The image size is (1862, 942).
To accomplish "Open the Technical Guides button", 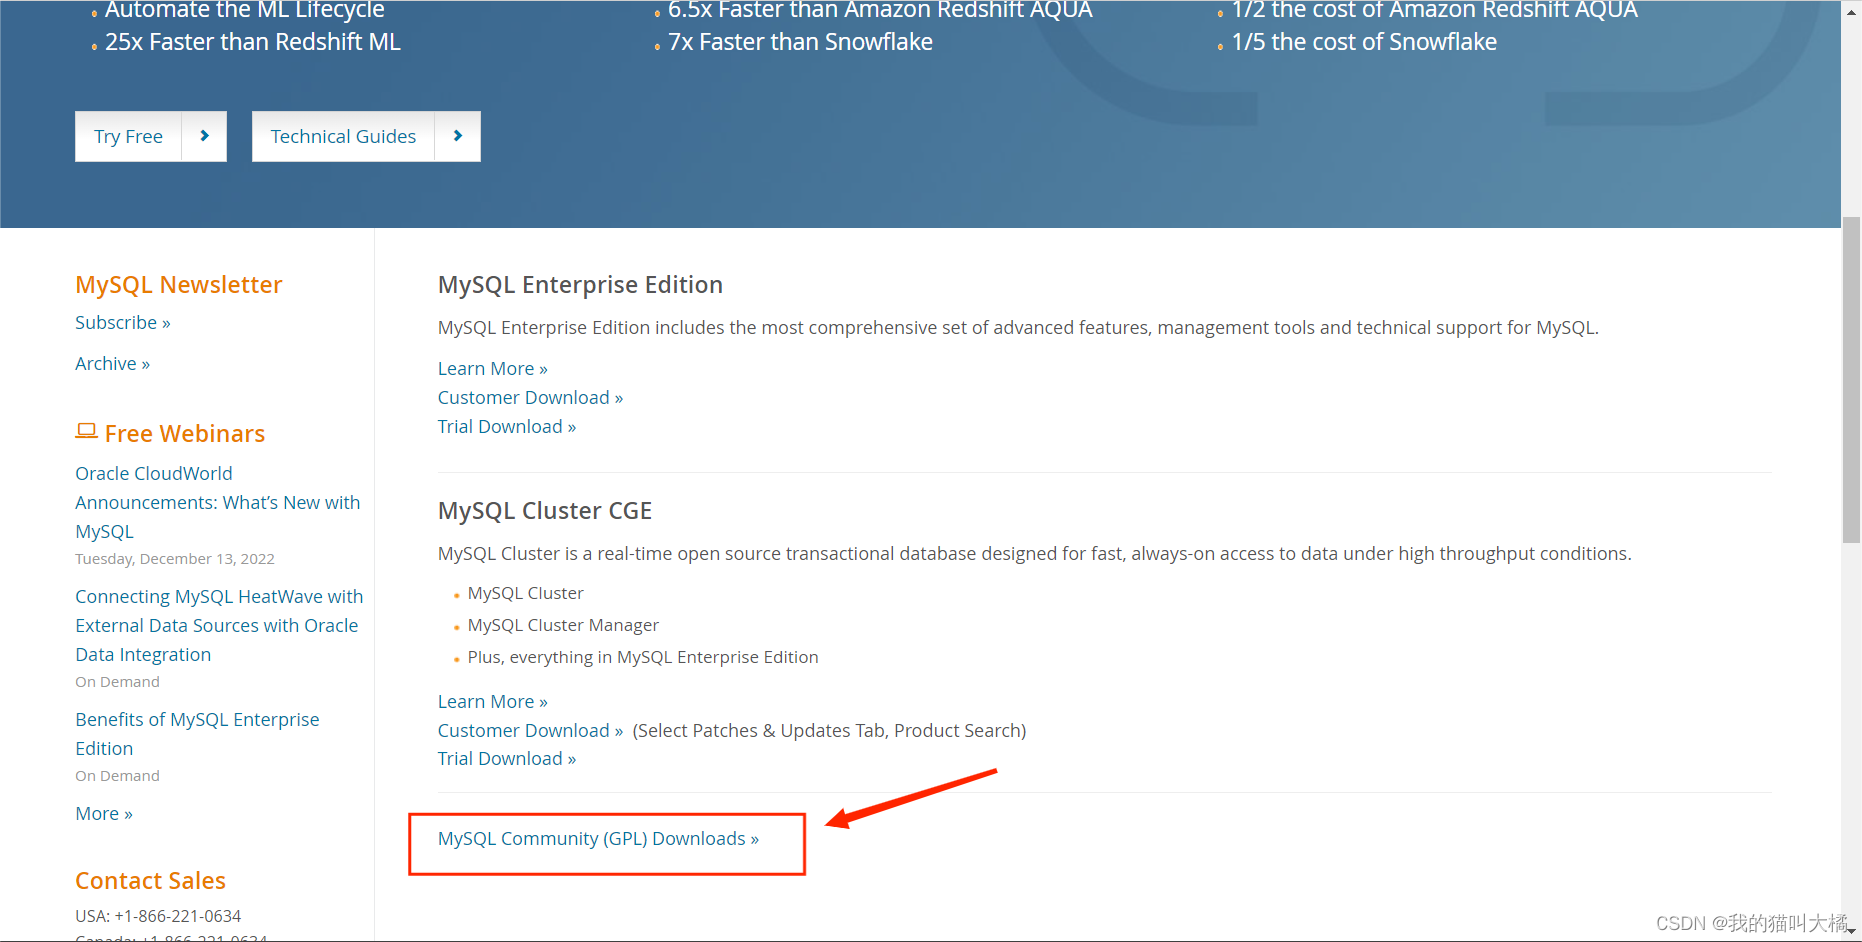I will pyautogui.click(x=343, y=136).
